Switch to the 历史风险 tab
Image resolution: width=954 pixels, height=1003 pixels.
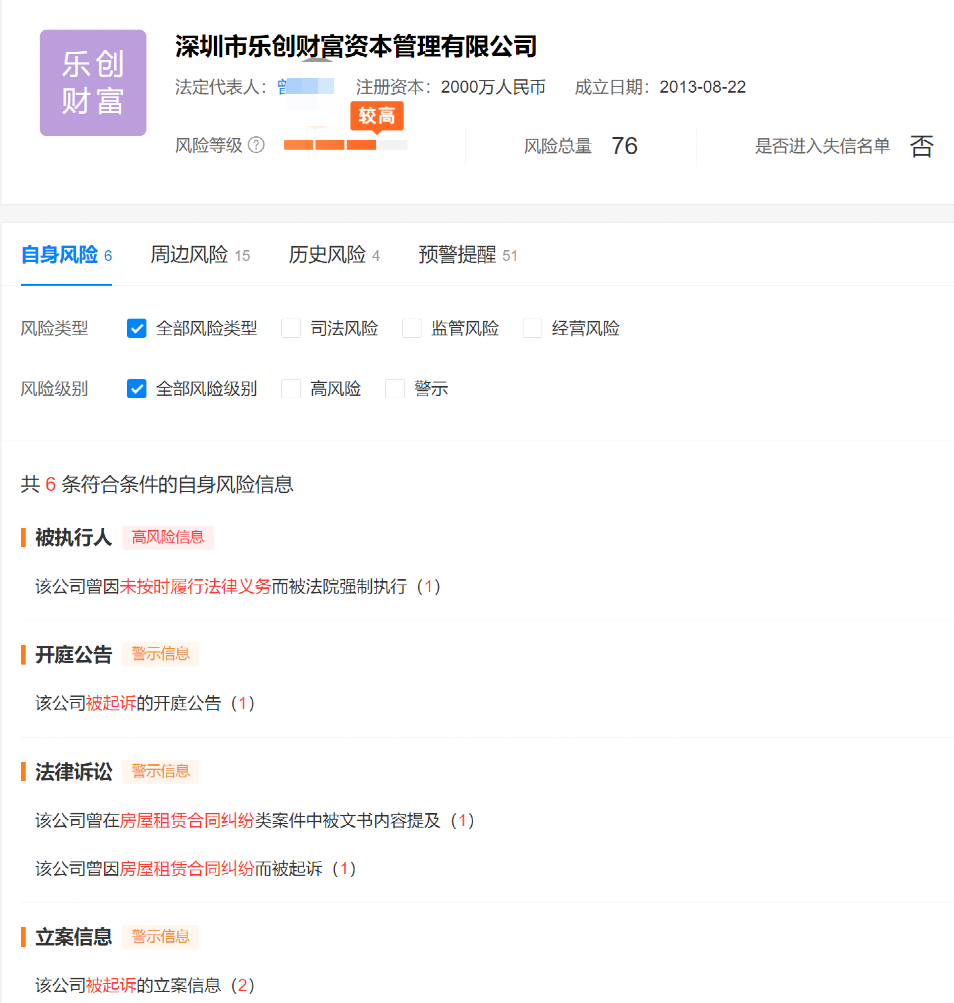pyautogui.click(x=334, y=255)
